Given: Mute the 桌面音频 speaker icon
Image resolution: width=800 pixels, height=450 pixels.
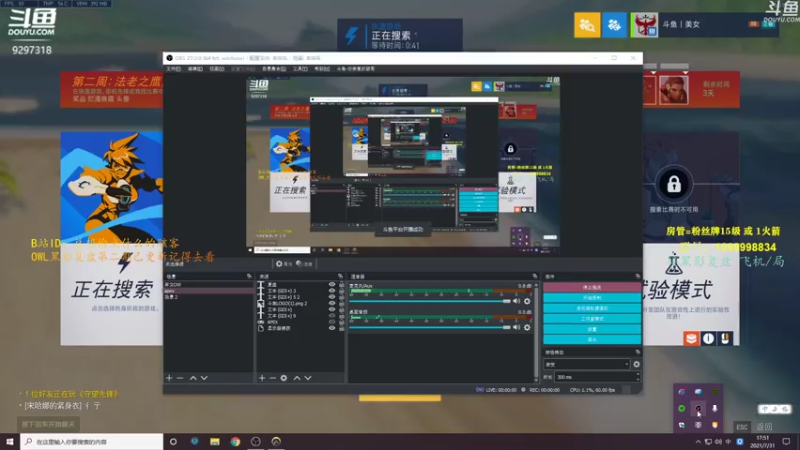Looking at the screenshot, I should 516,328.
